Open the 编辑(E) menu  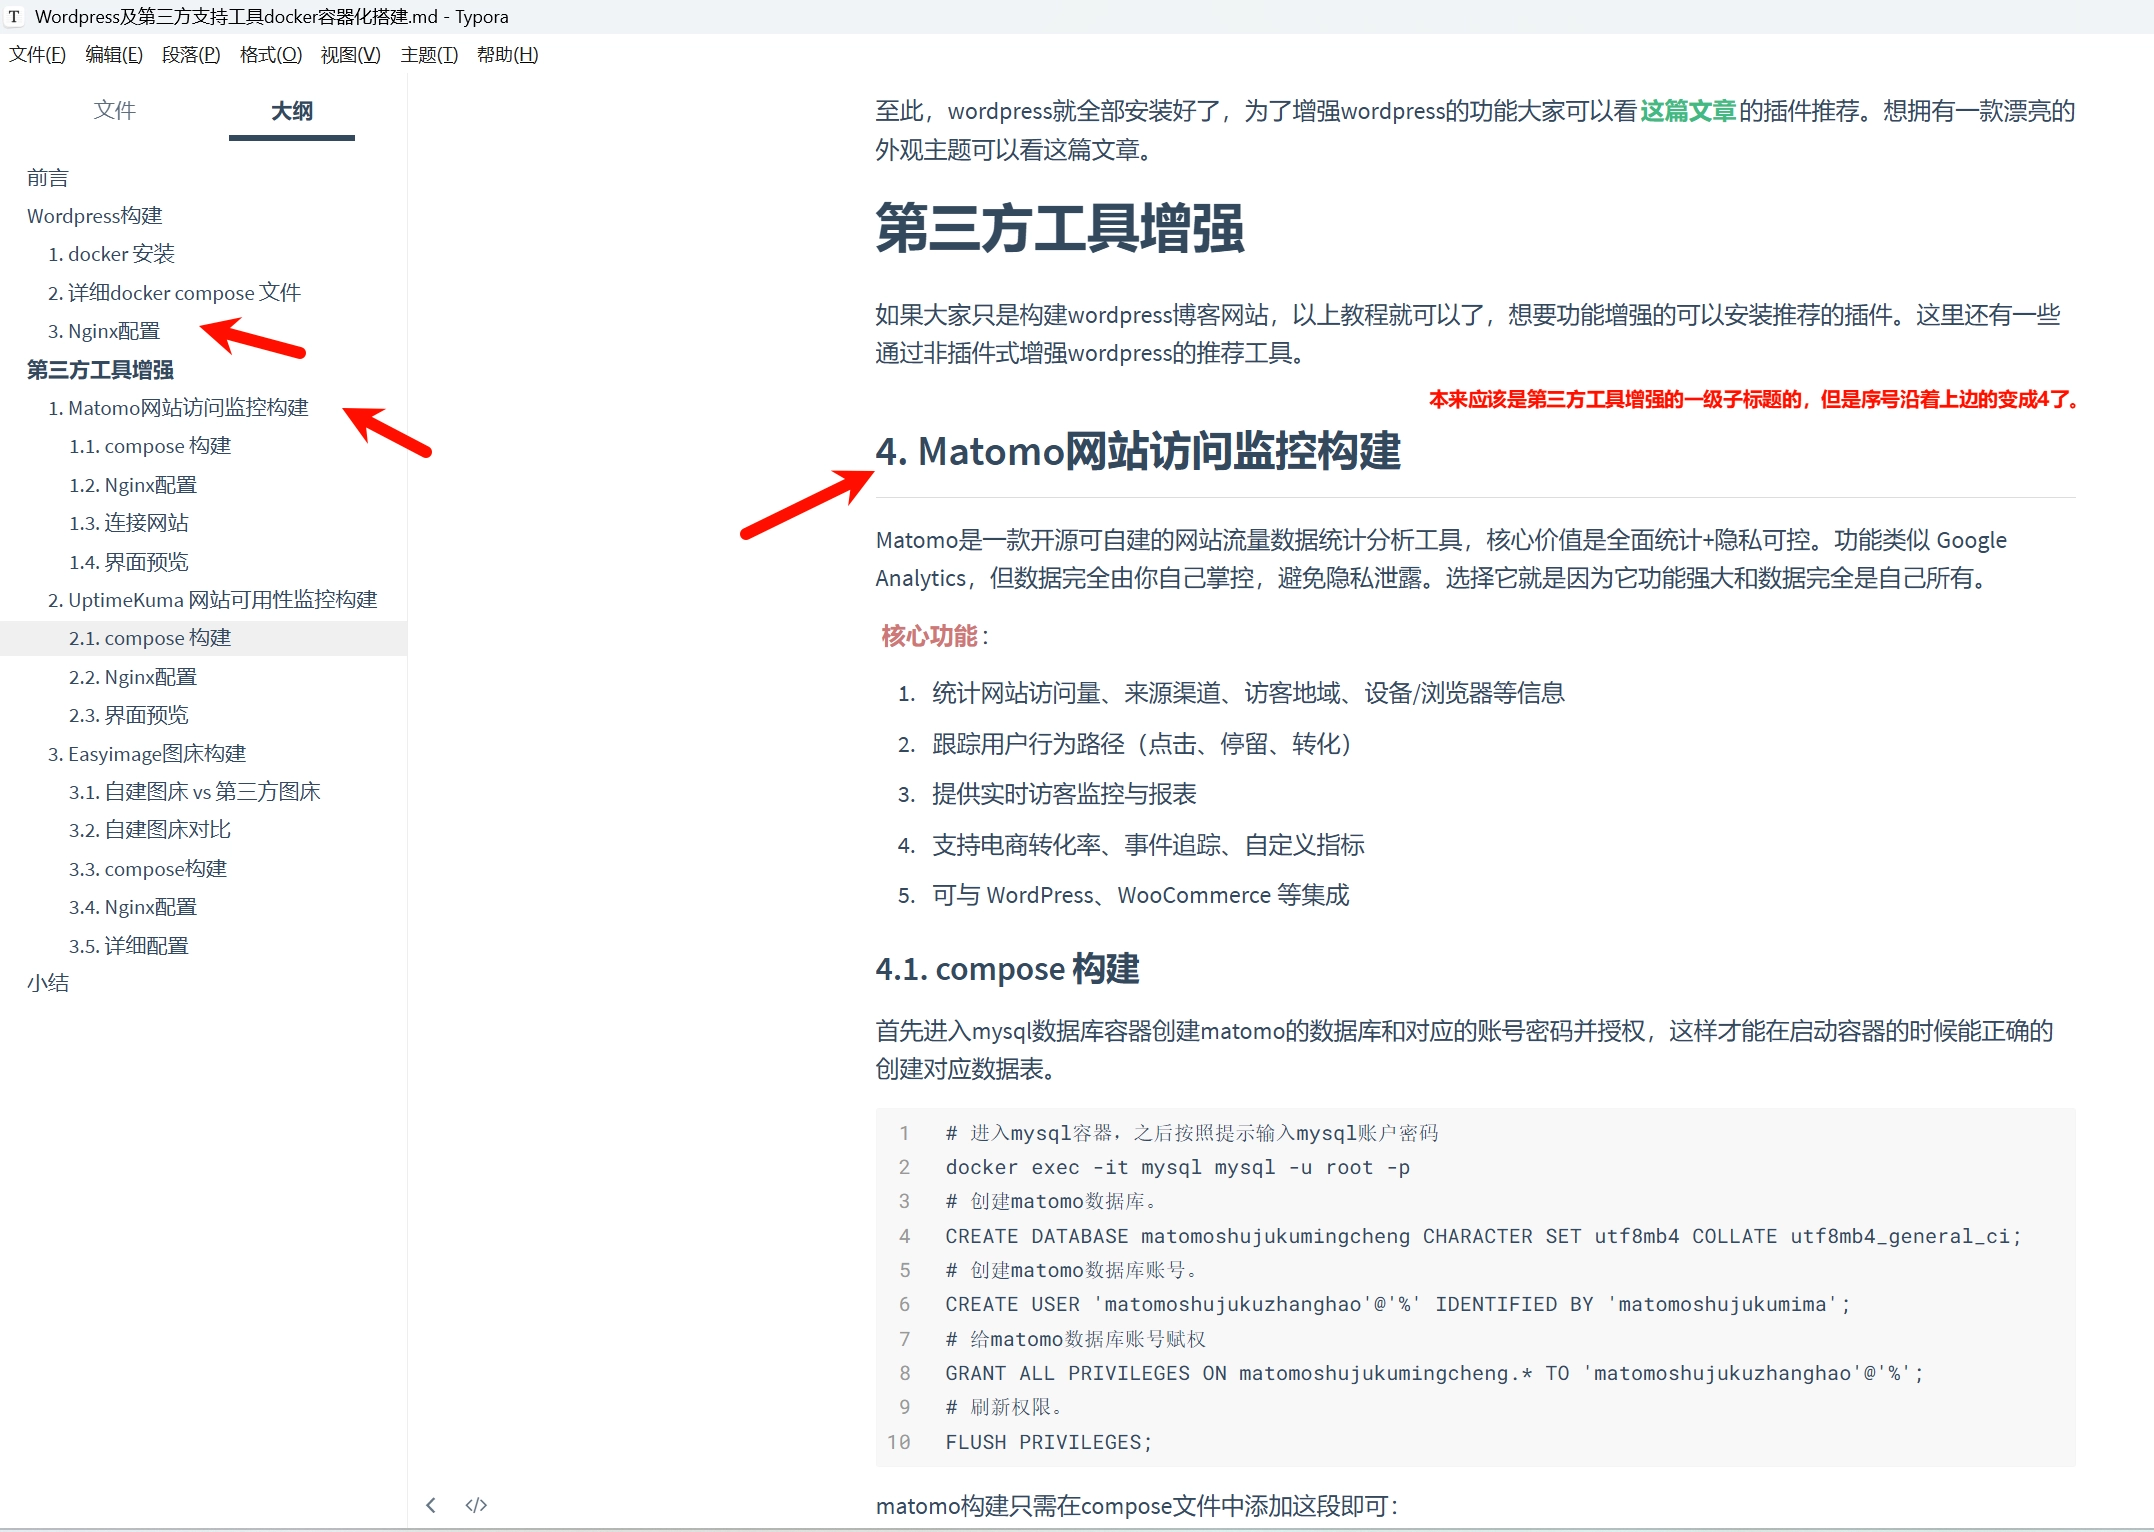click(114, 55)
